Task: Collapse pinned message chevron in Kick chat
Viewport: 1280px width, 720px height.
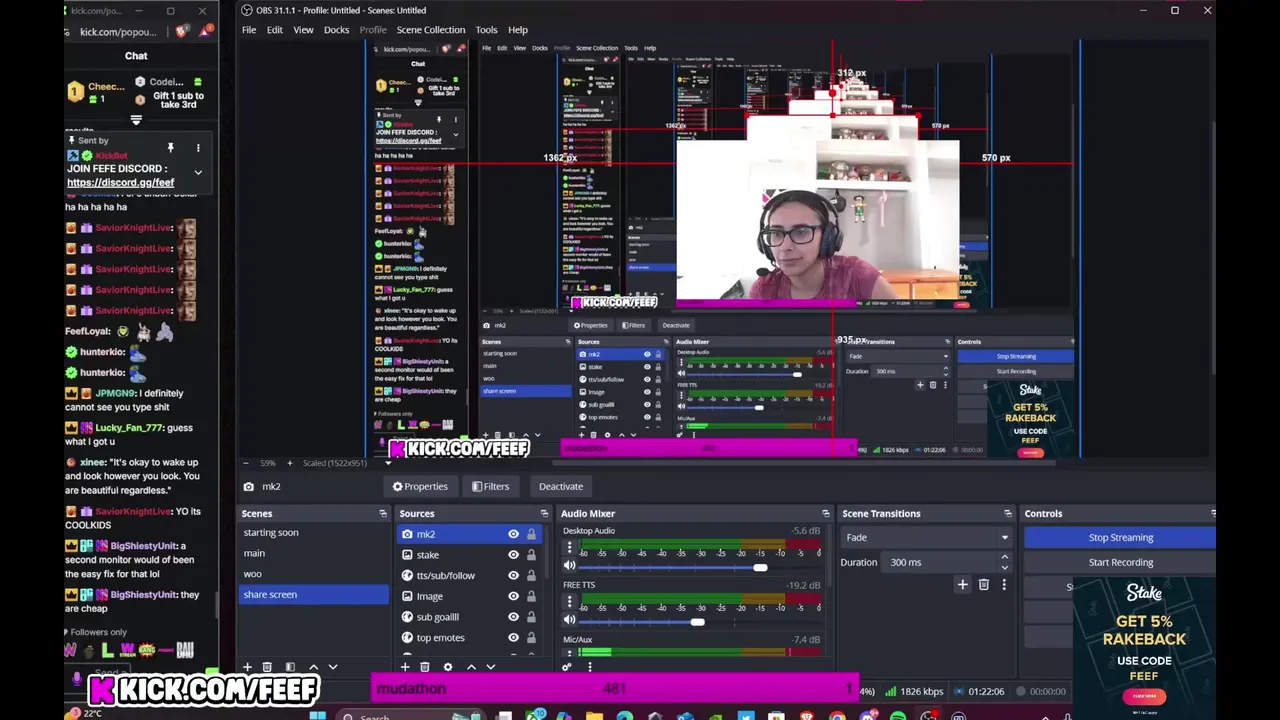Action: click(x=198, y=173)
